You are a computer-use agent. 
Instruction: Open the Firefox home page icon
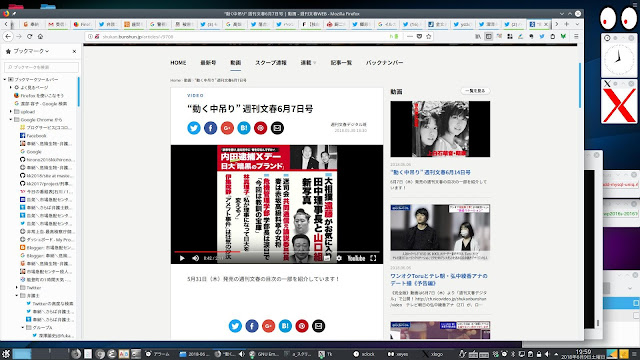[x=40, y=36]
